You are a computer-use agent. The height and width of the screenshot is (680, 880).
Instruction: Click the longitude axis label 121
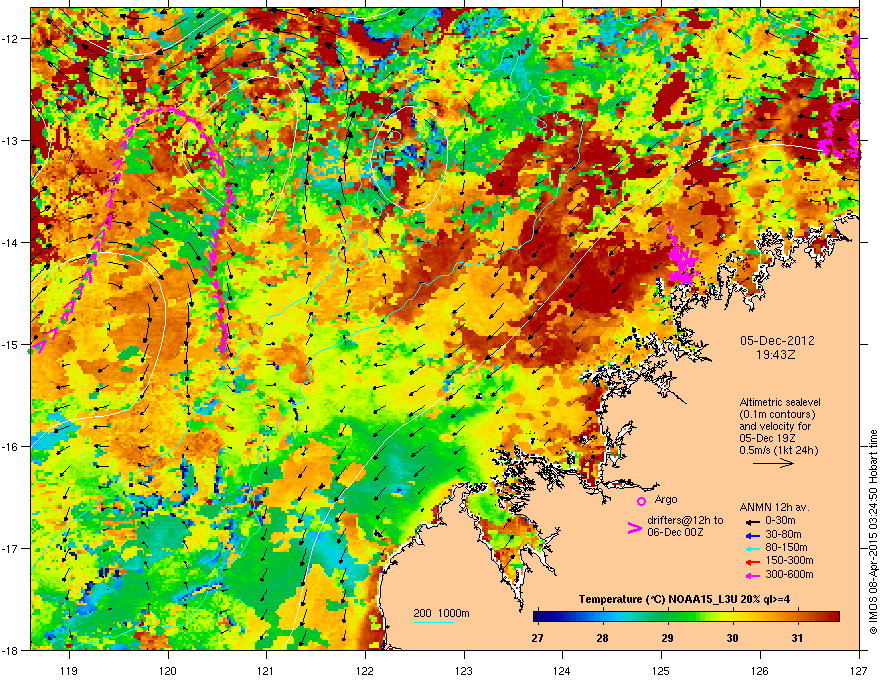[x=266, y=670]
